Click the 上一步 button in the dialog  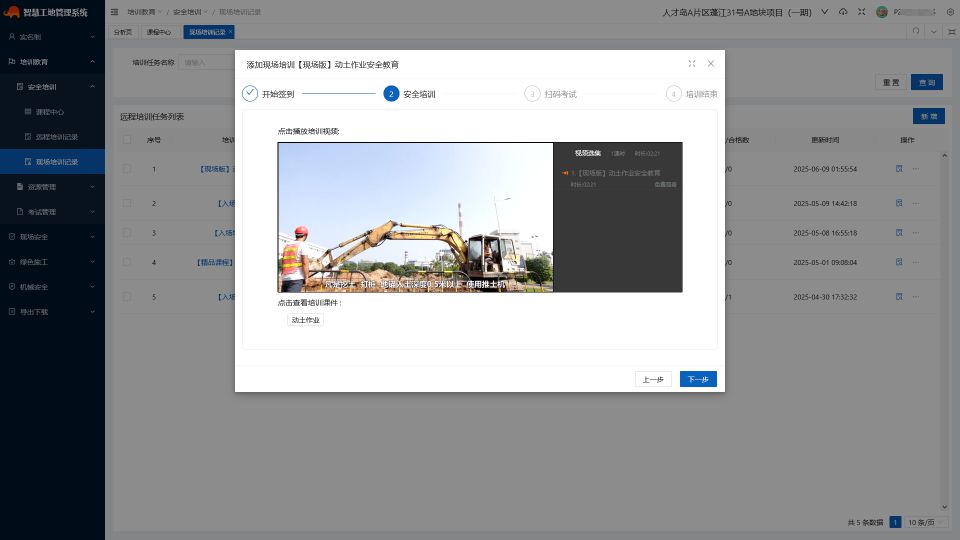pos(653,379)
